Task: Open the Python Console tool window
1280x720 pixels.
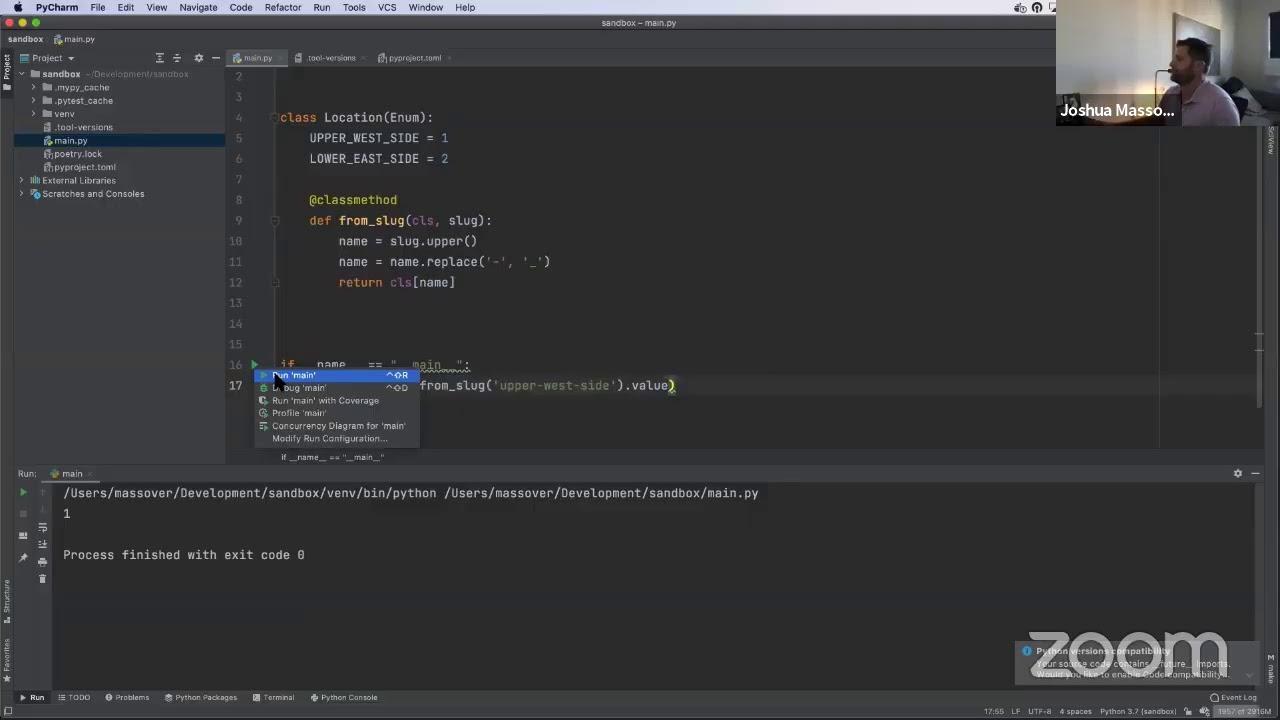Action: point(343,698)
